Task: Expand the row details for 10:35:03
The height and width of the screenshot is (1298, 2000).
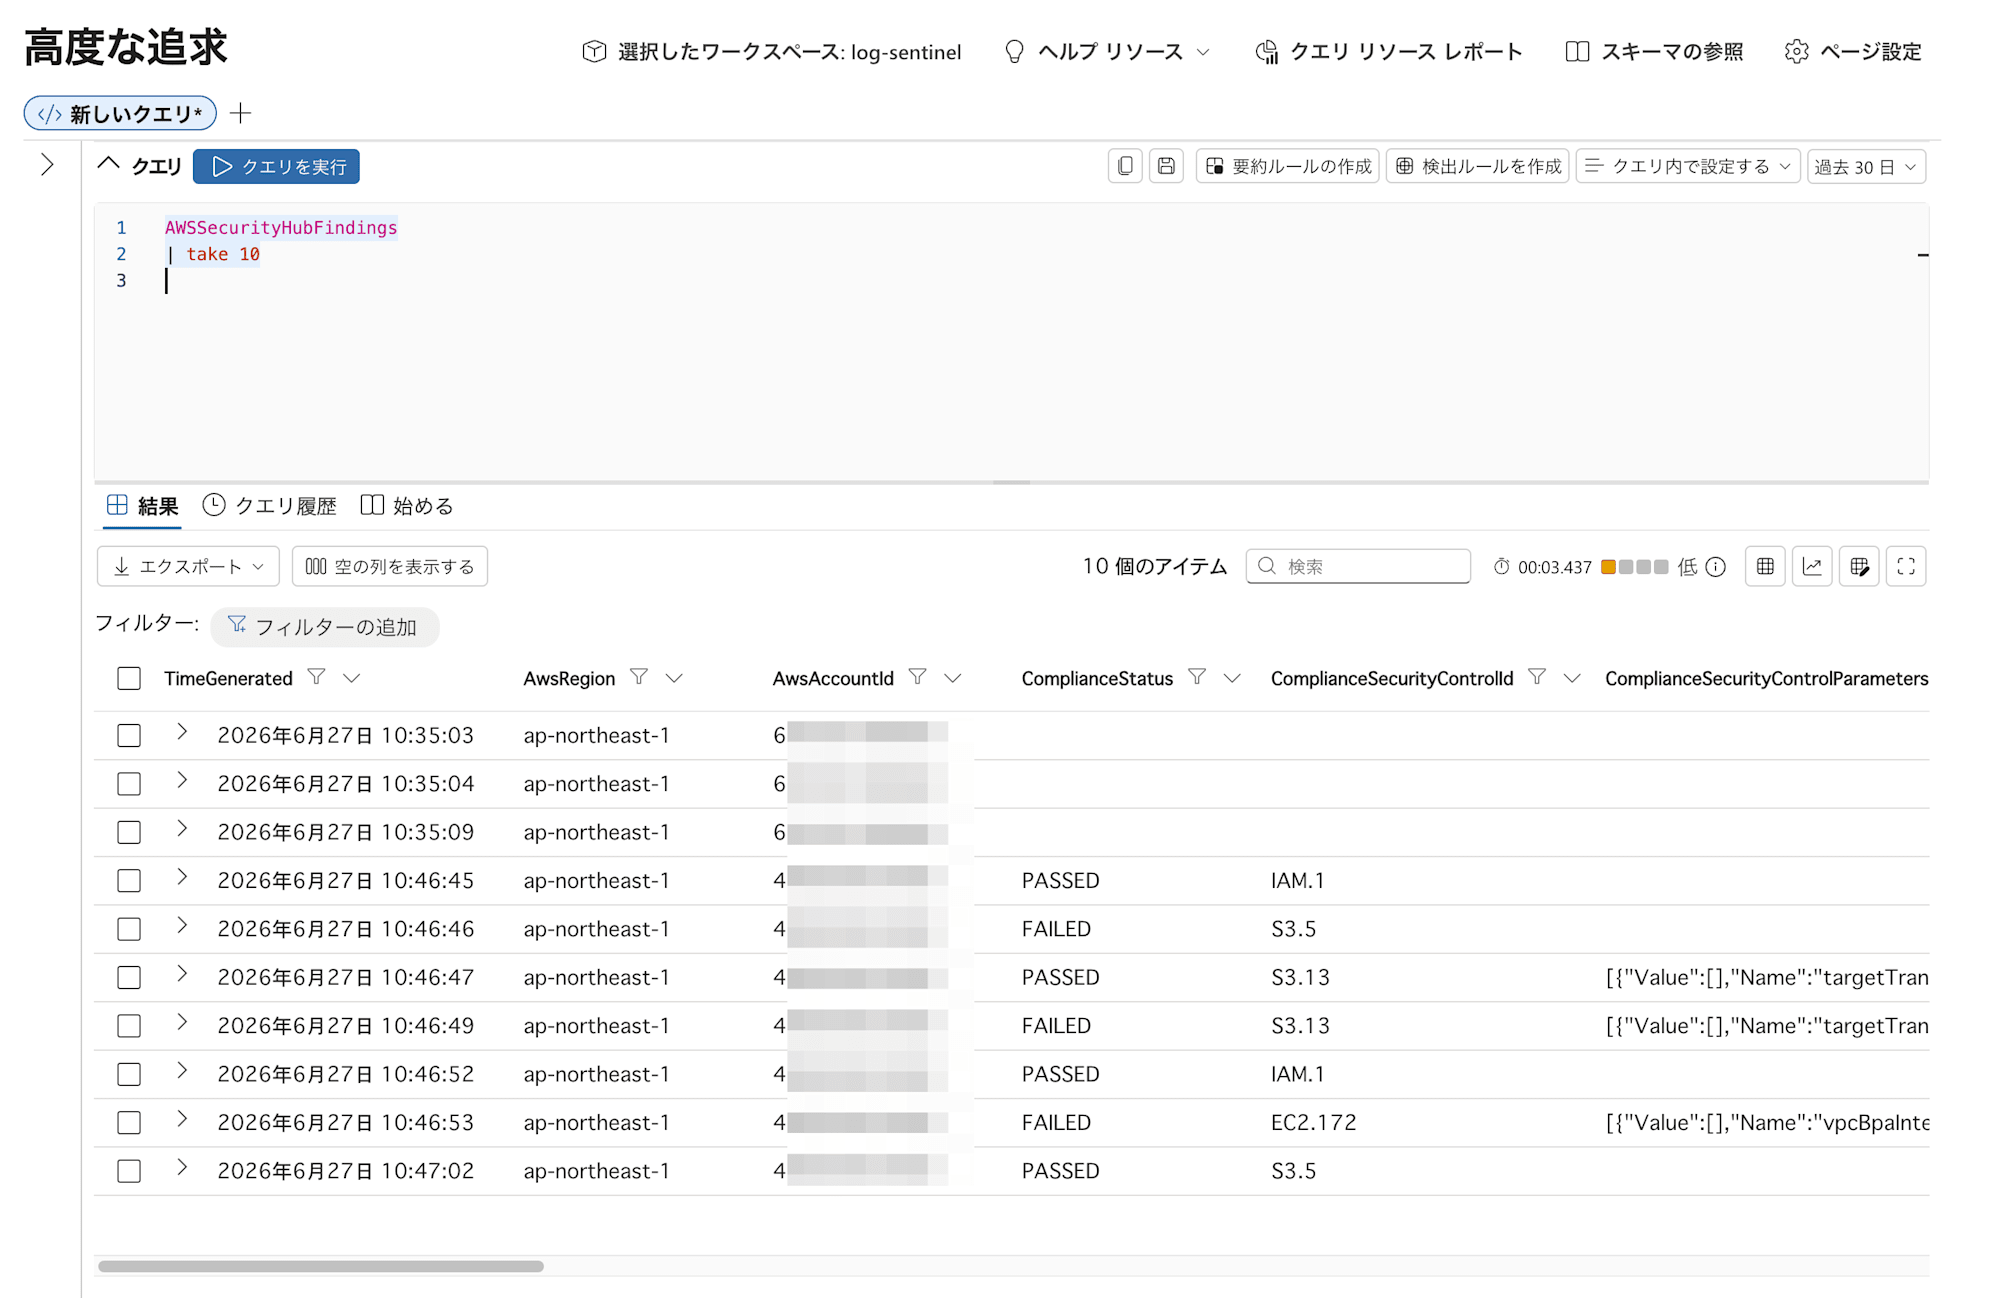Action: 182,731
